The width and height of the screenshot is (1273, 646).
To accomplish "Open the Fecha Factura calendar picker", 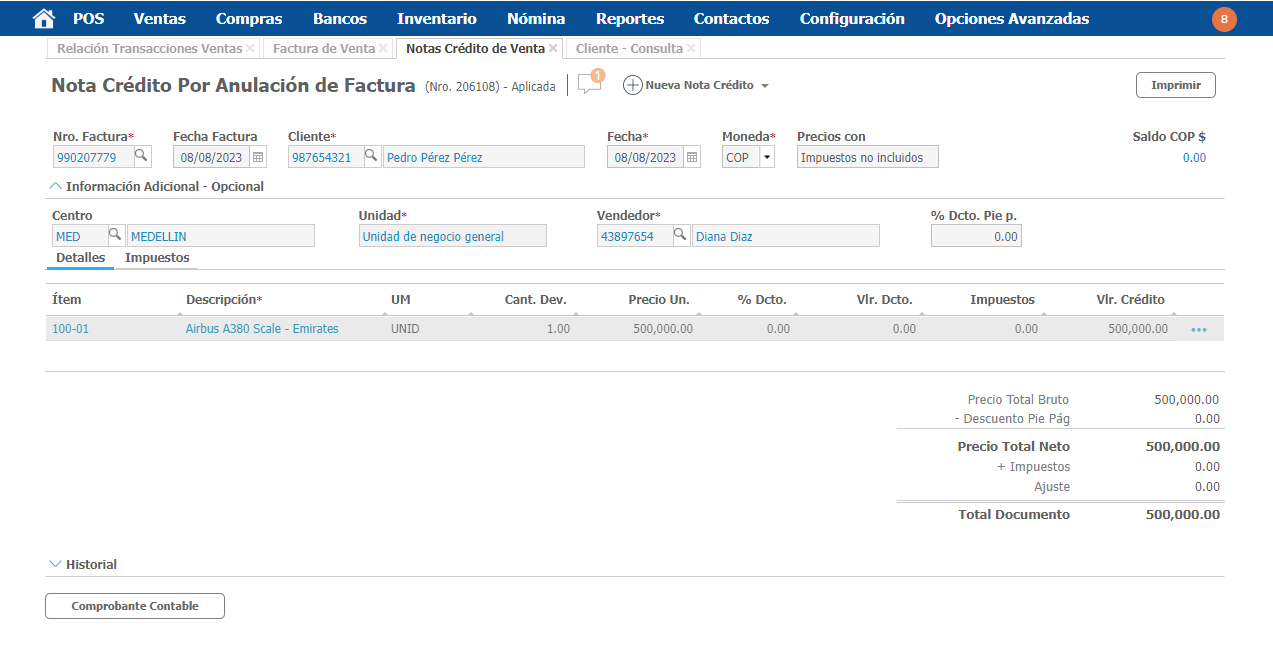I will 258,157.
